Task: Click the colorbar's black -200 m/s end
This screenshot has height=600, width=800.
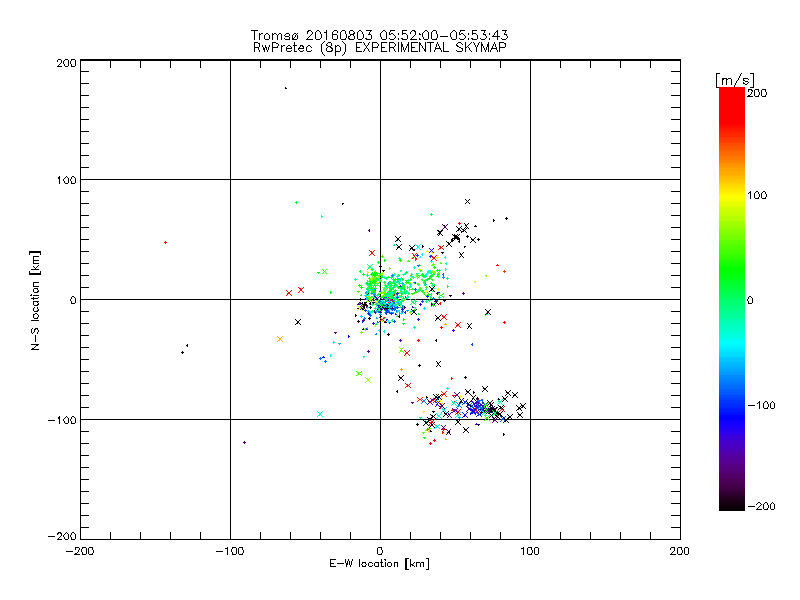Action: click(732, 504)
